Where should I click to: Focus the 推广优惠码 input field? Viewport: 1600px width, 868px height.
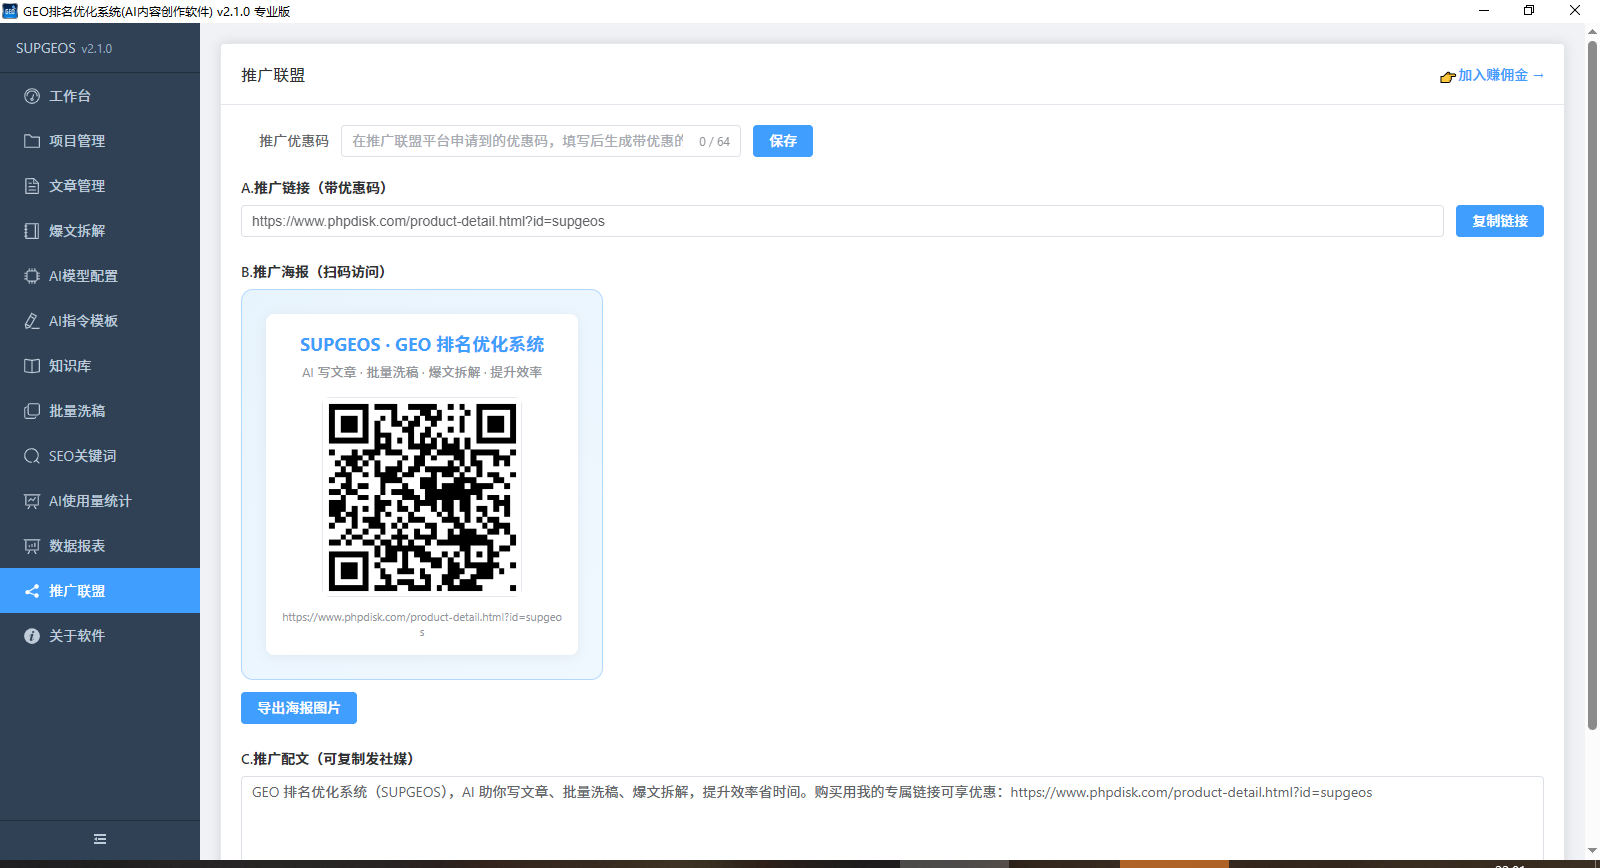540,141
